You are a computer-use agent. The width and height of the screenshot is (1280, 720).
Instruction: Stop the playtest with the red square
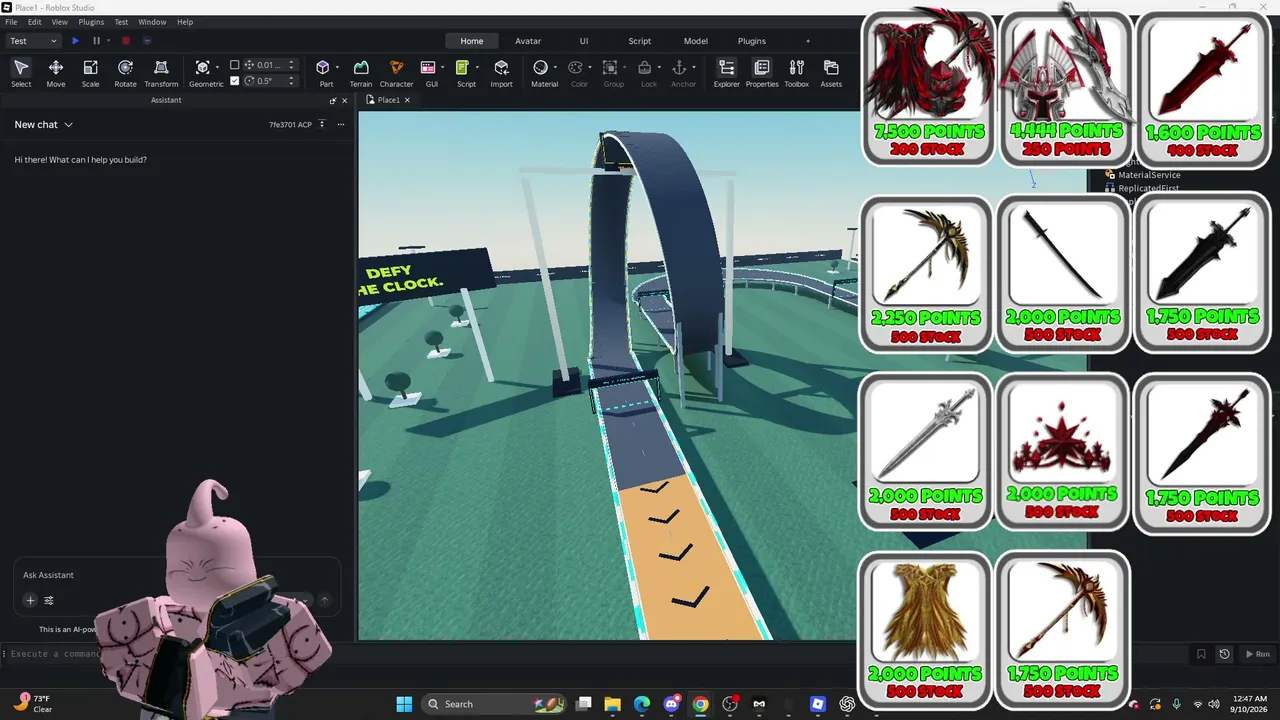126,41
